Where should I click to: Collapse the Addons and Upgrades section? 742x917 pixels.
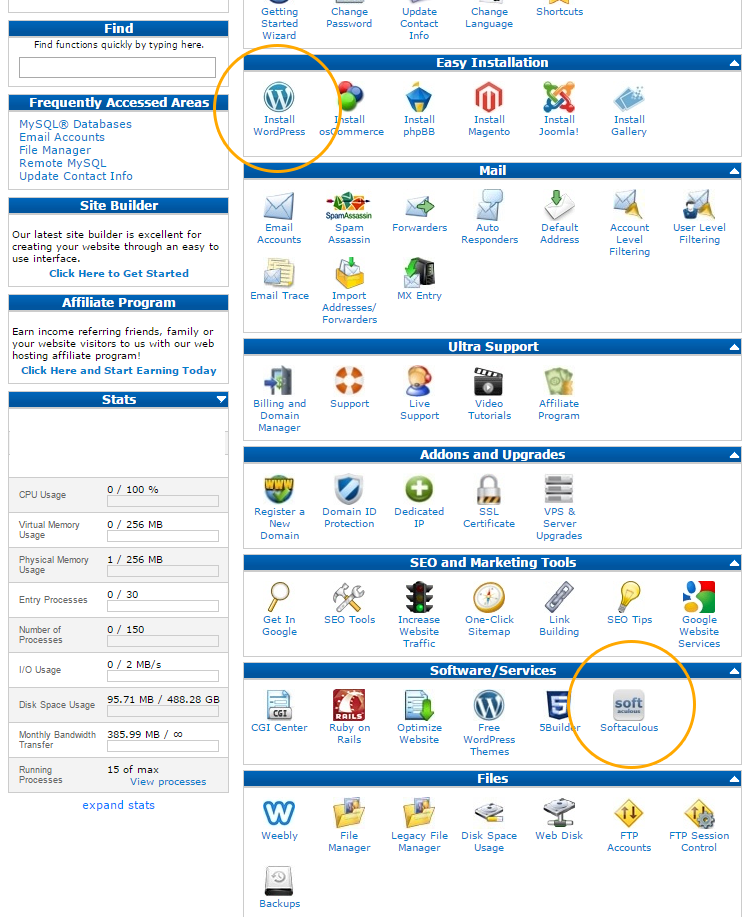(x=734, y=455)
